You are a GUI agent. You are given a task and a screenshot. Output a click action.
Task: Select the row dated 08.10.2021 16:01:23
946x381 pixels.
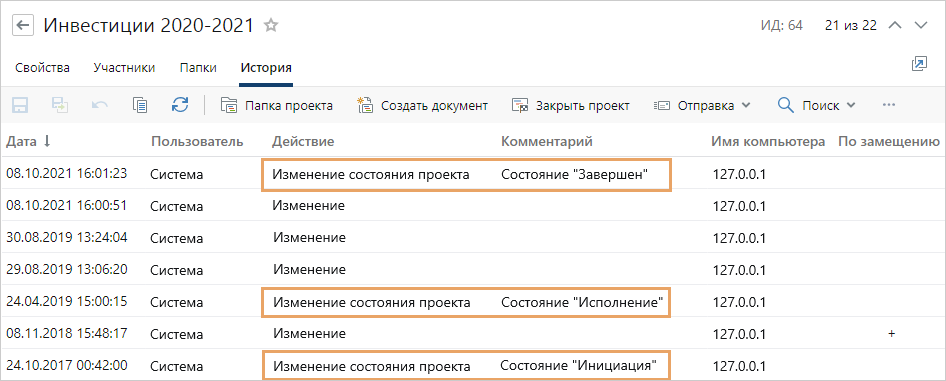[472, 174]
